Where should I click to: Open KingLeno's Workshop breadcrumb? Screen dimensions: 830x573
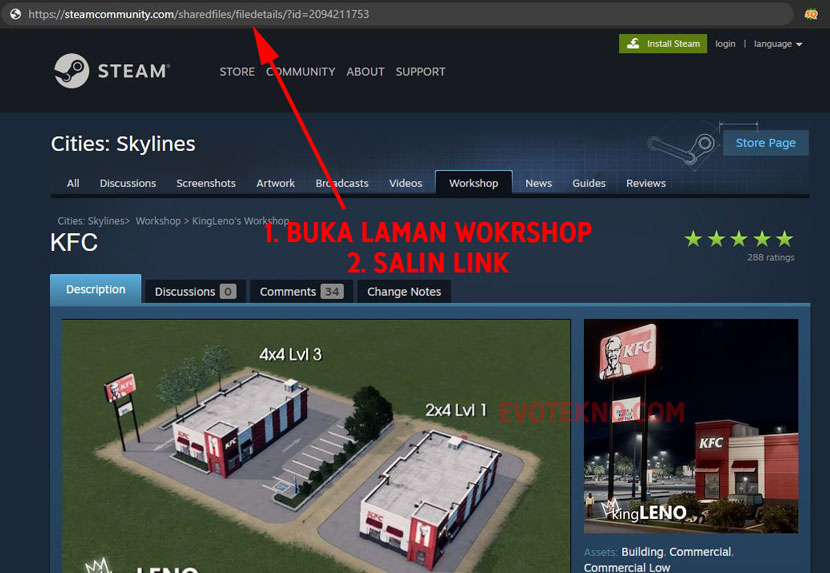pos(240,221)
